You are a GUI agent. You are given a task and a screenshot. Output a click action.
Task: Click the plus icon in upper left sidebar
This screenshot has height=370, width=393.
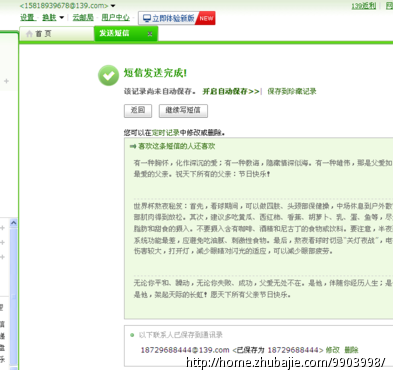pyautogui.click(x=6, y=81)
